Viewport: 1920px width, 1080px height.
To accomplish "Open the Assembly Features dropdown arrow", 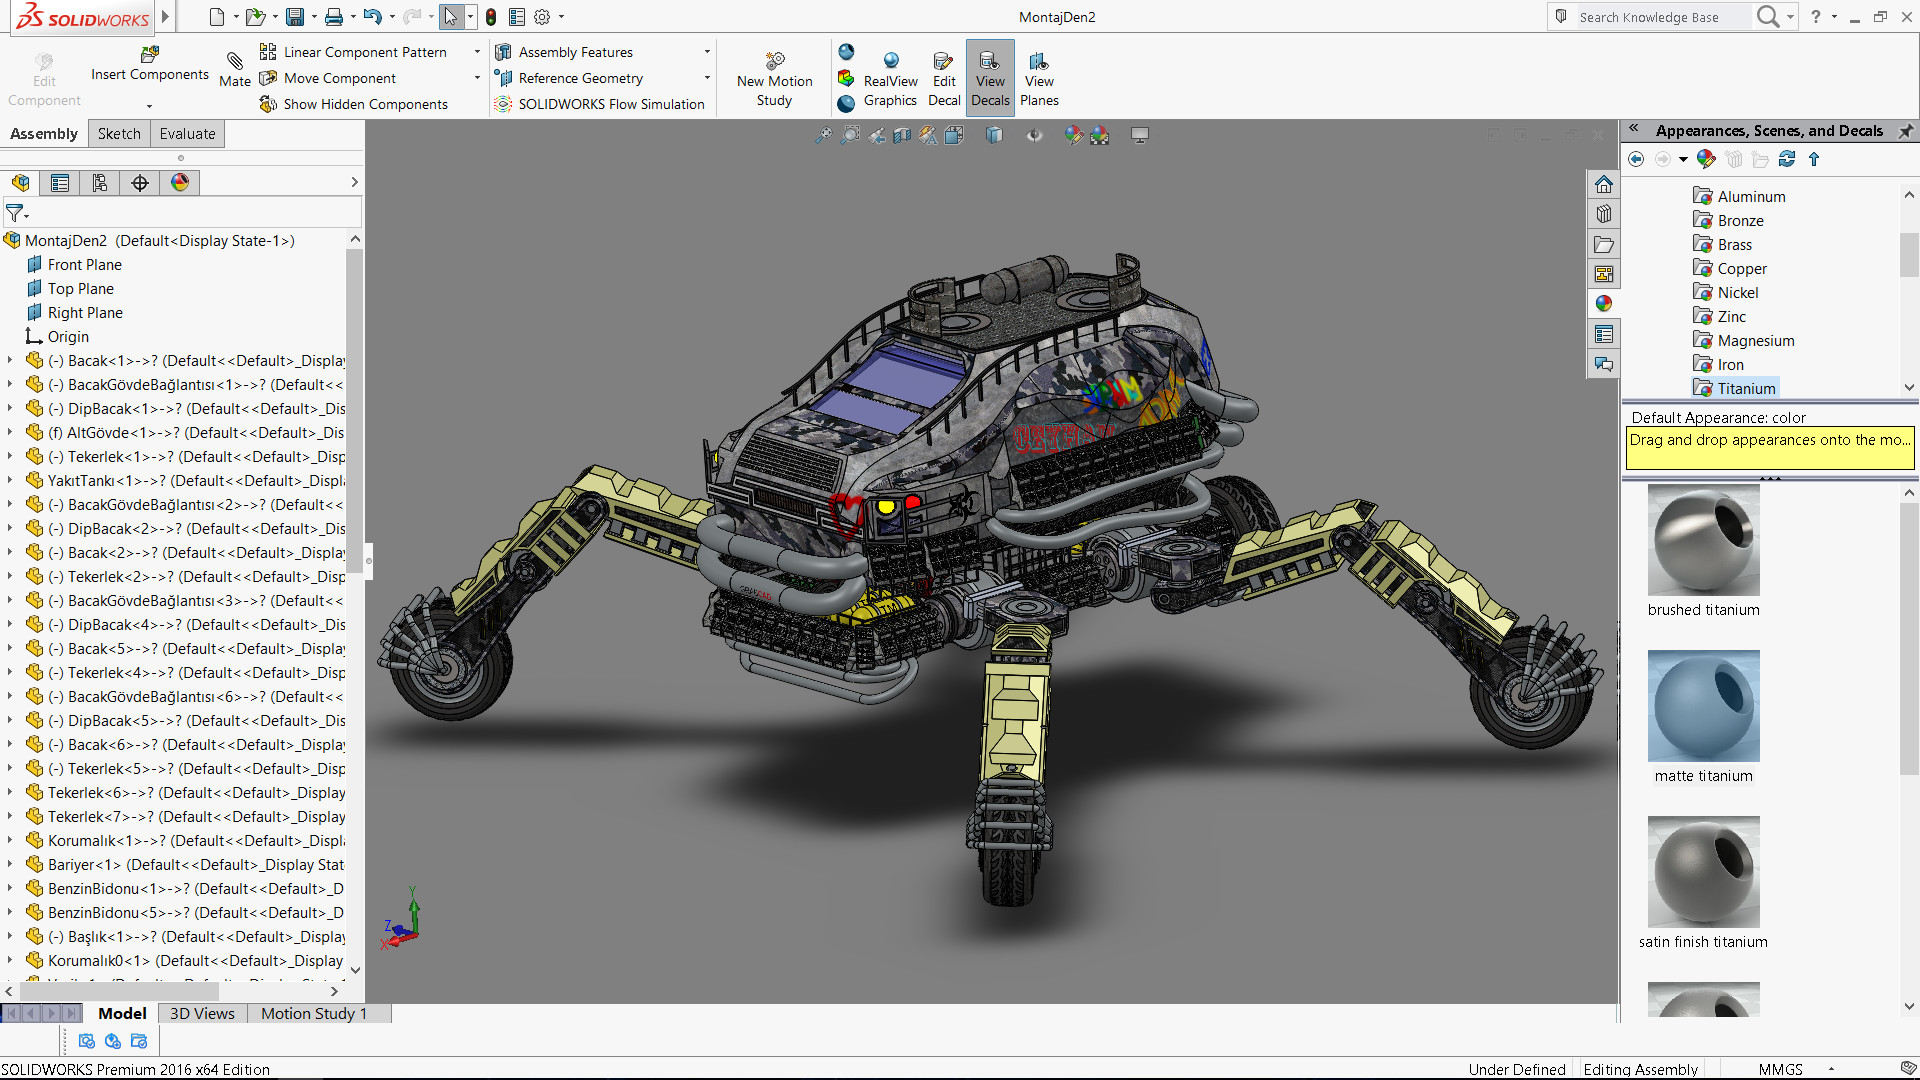I will point(707,52).
